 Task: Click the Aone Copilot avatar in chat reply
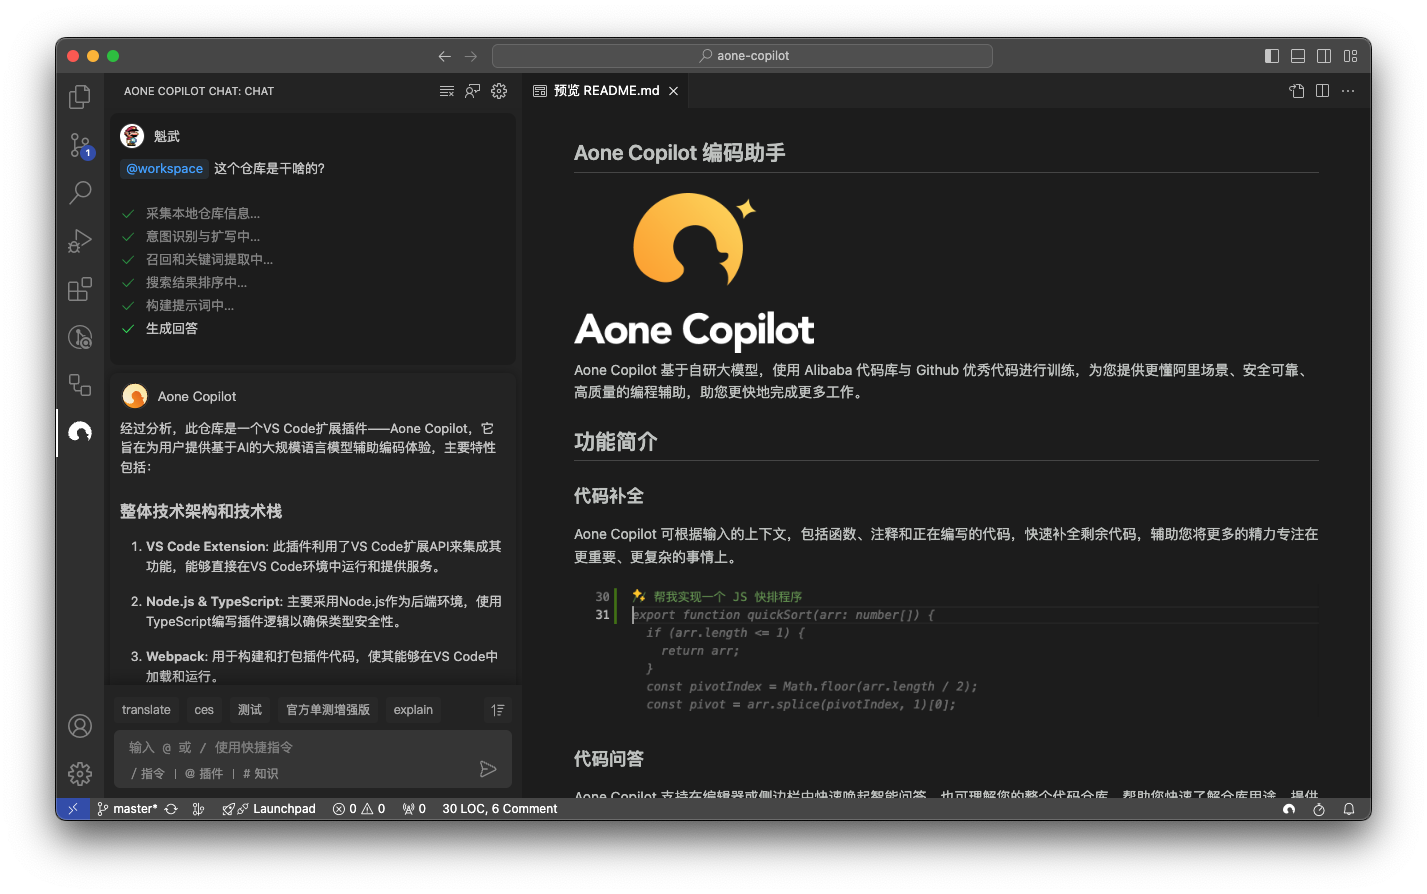(135, 396)
